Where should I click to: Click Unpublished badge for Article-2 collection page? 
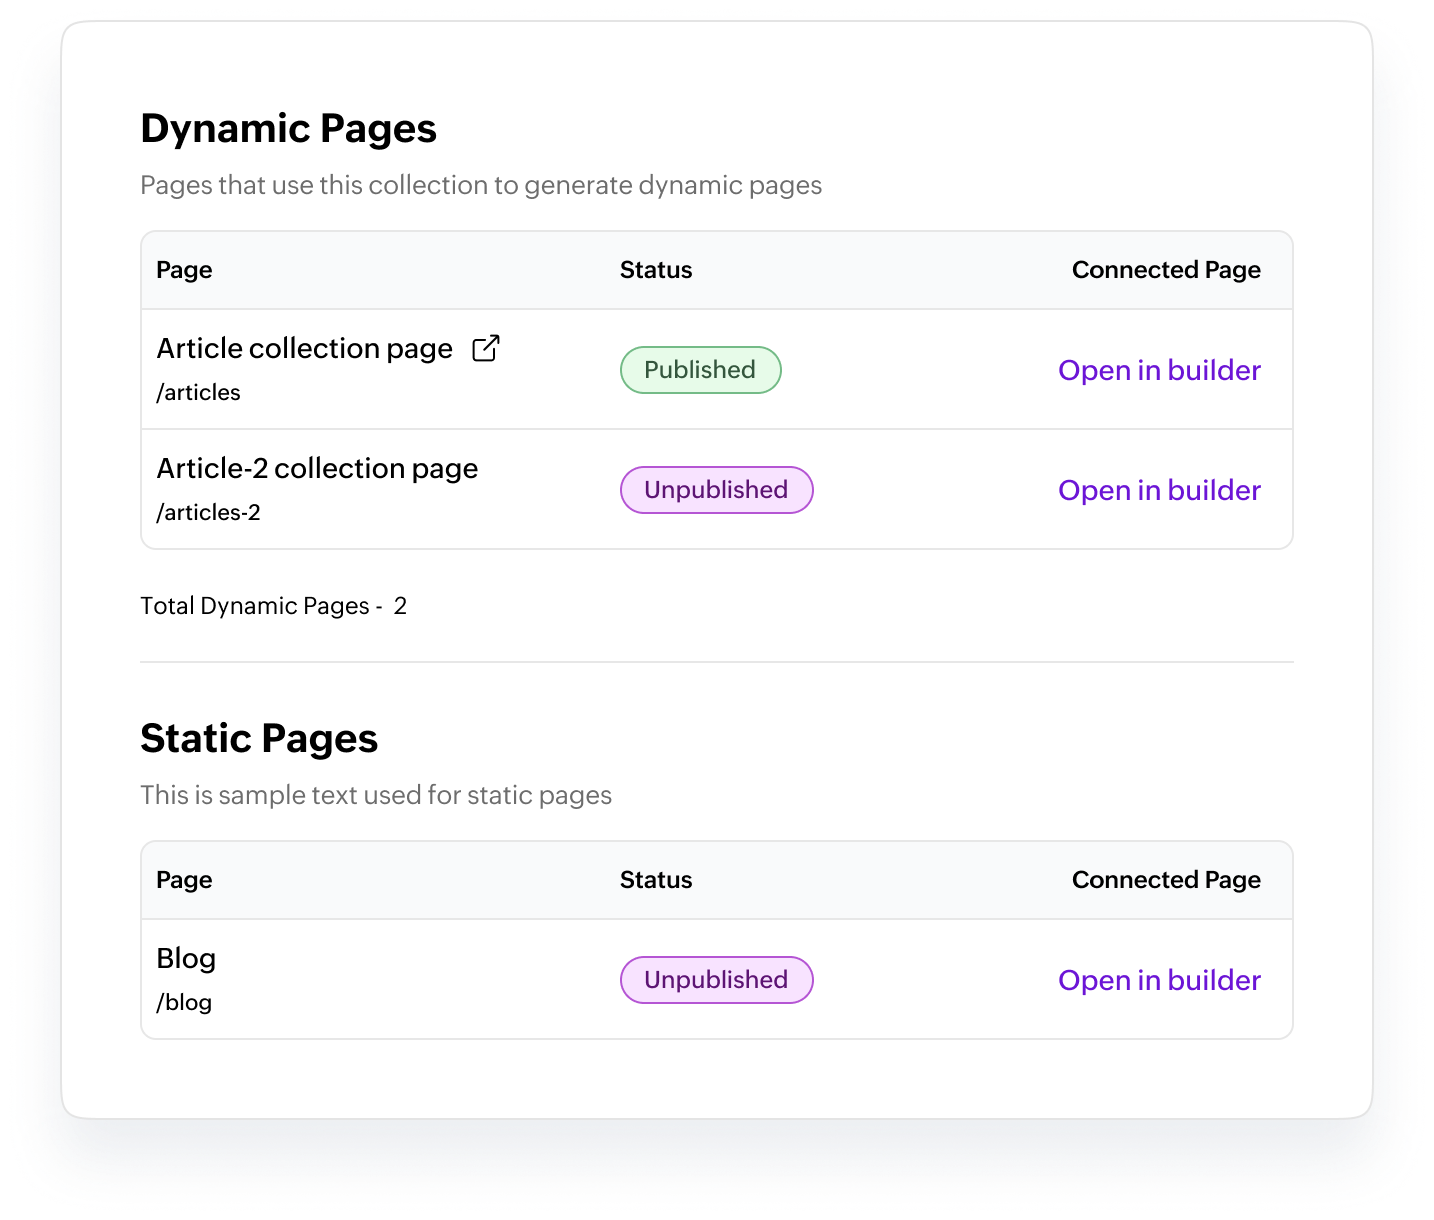717,490
